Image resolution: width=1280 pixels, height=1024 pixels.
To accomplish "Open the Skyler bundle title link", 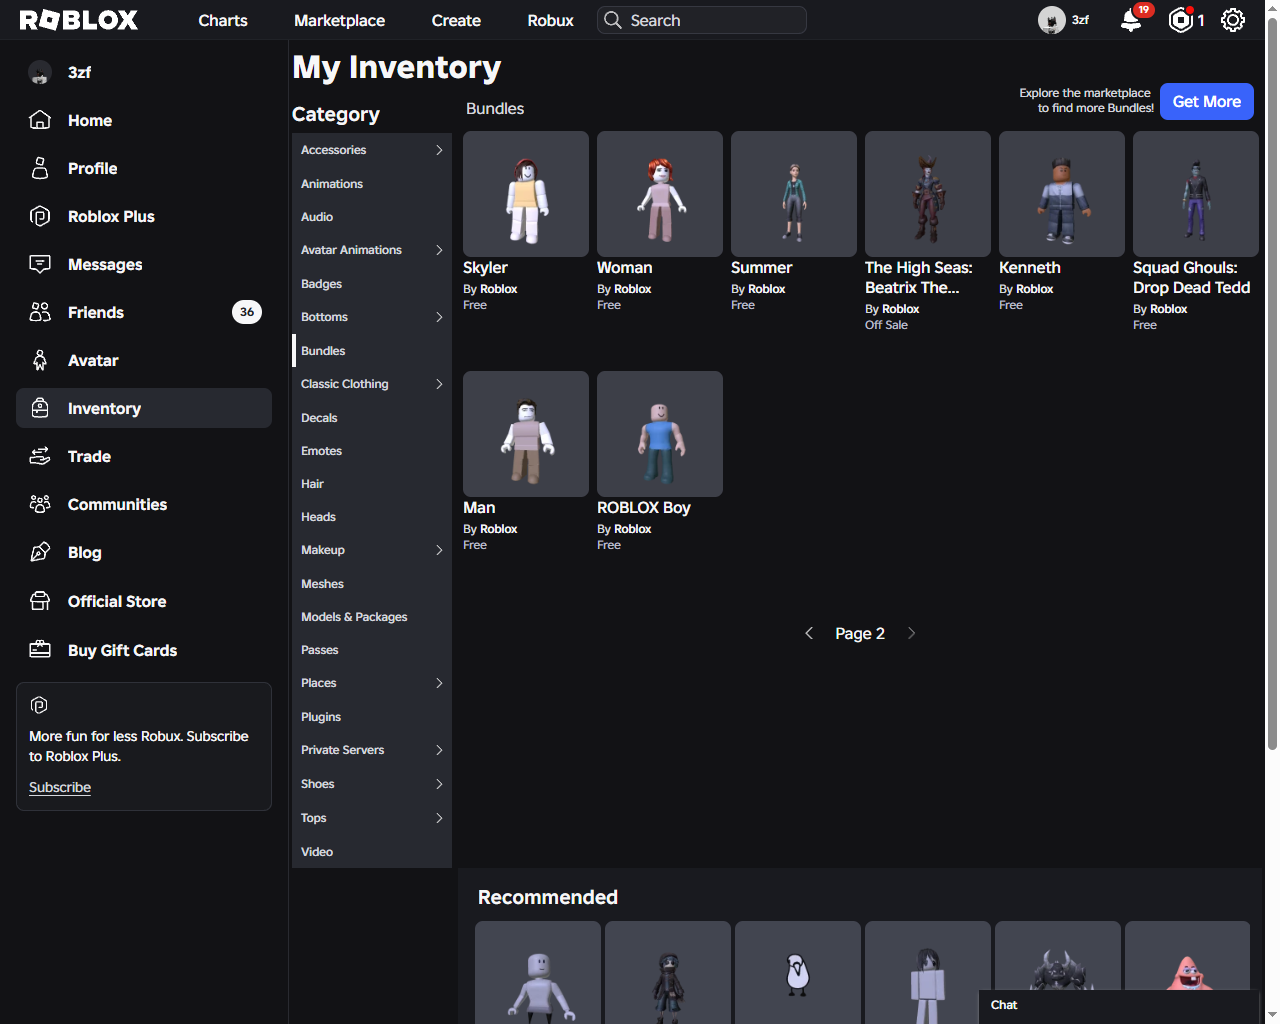I will point(485,268).
